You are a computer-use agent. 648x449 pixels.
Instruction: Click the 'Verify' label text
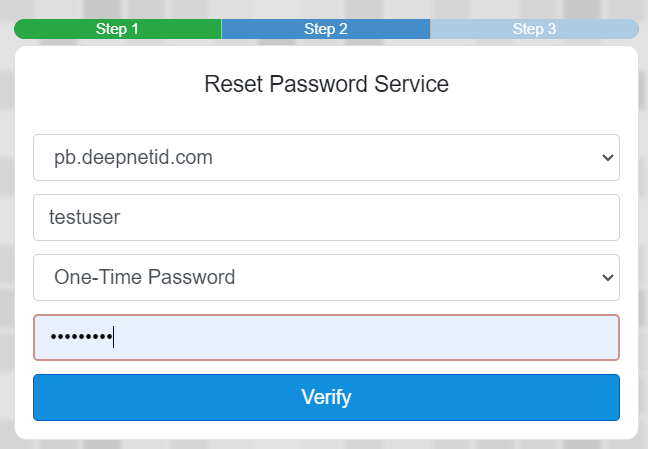coord(326,397)
